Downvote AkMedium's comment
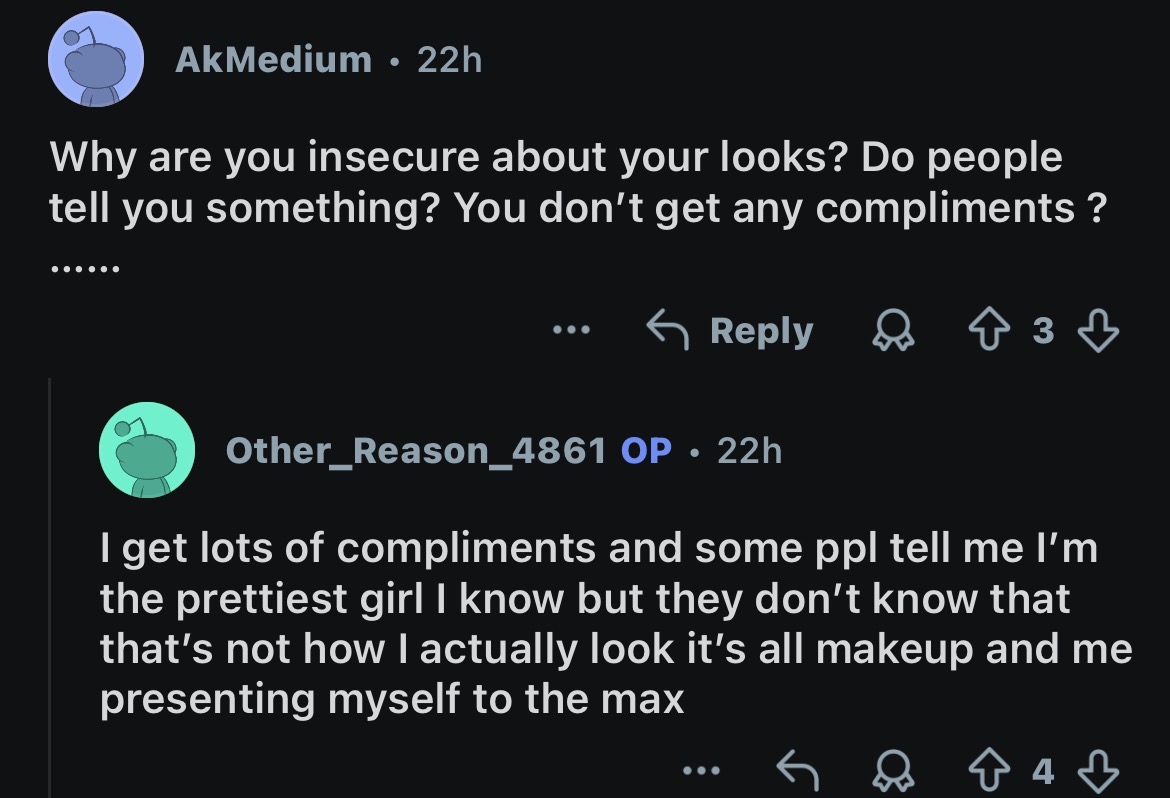The image size is (1170, 798). [1098, 331]
